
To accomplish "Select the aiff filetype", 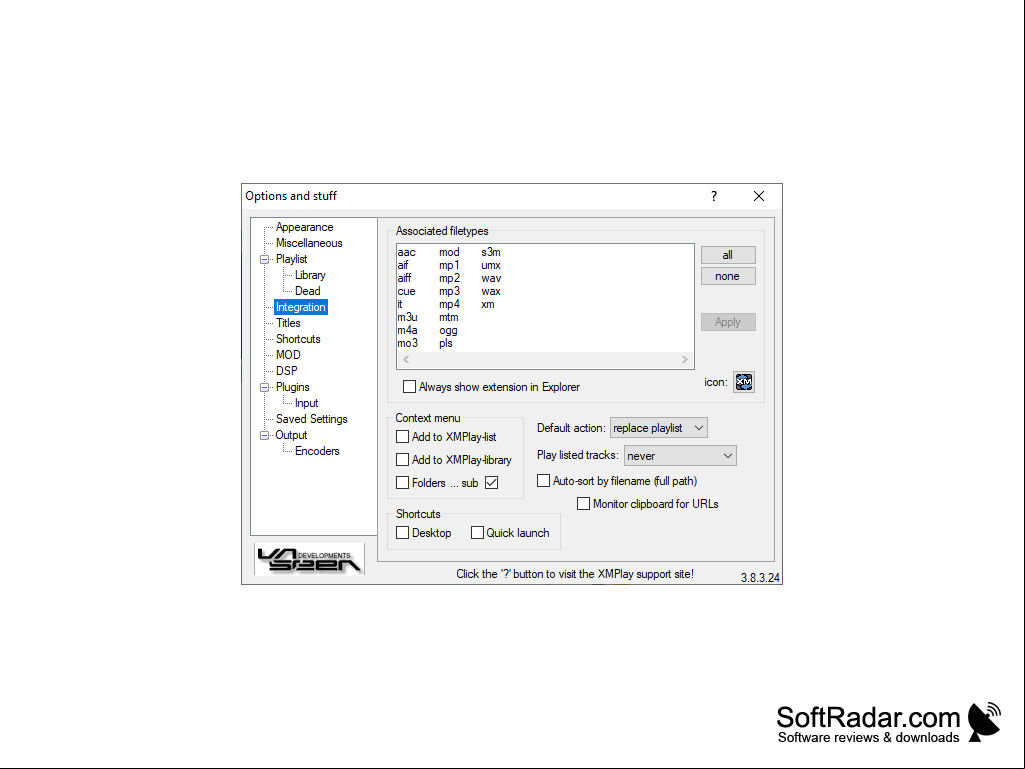I will click(405, 278).
